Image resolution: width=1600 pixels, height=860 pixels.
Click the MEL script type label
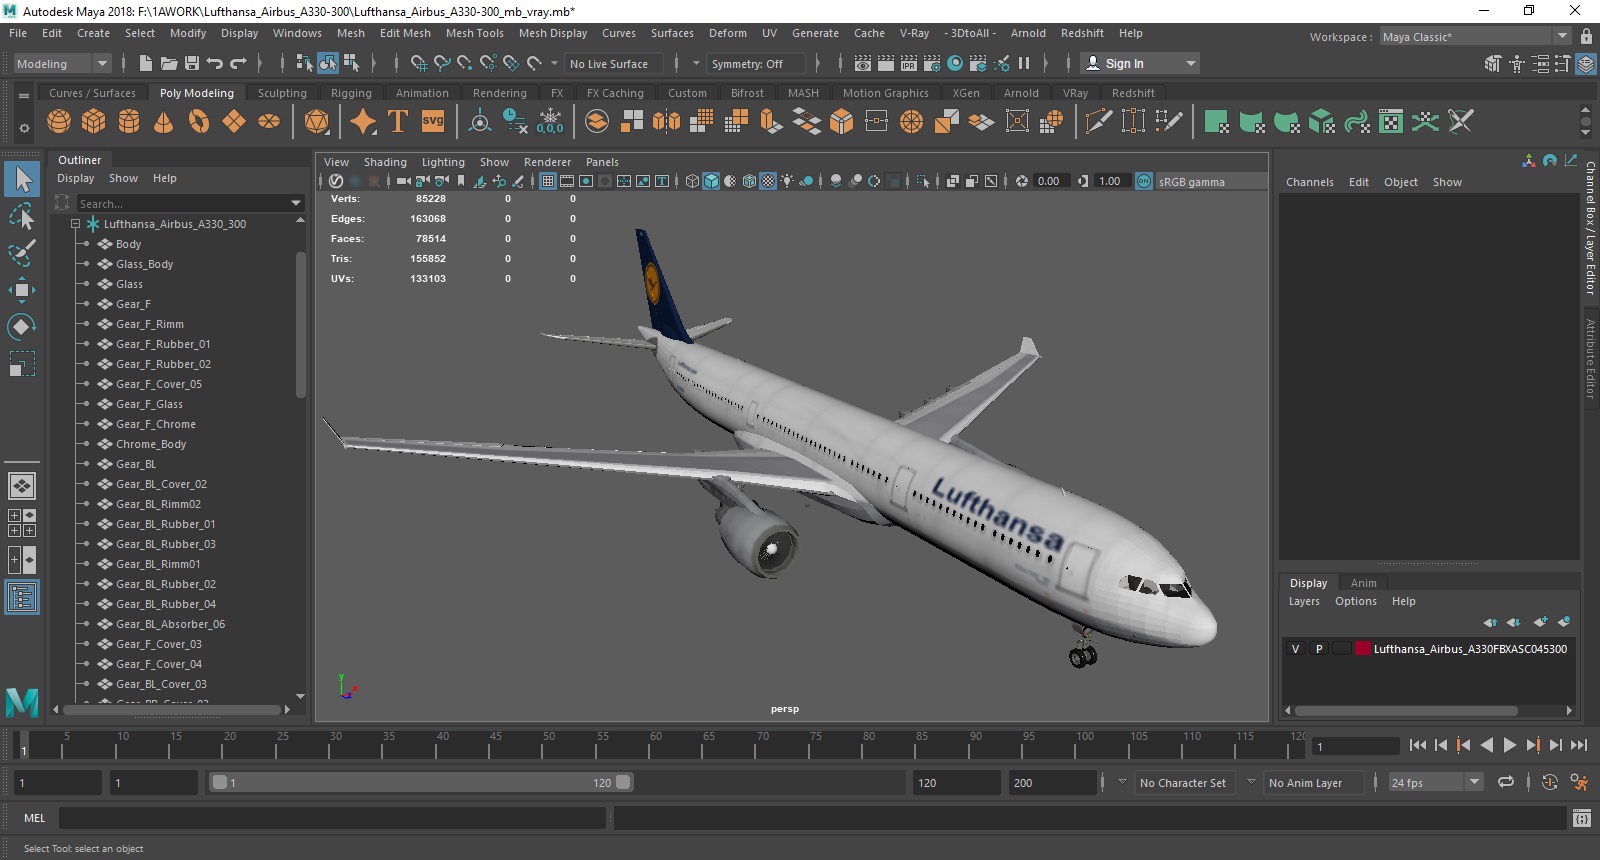(35, 818)
